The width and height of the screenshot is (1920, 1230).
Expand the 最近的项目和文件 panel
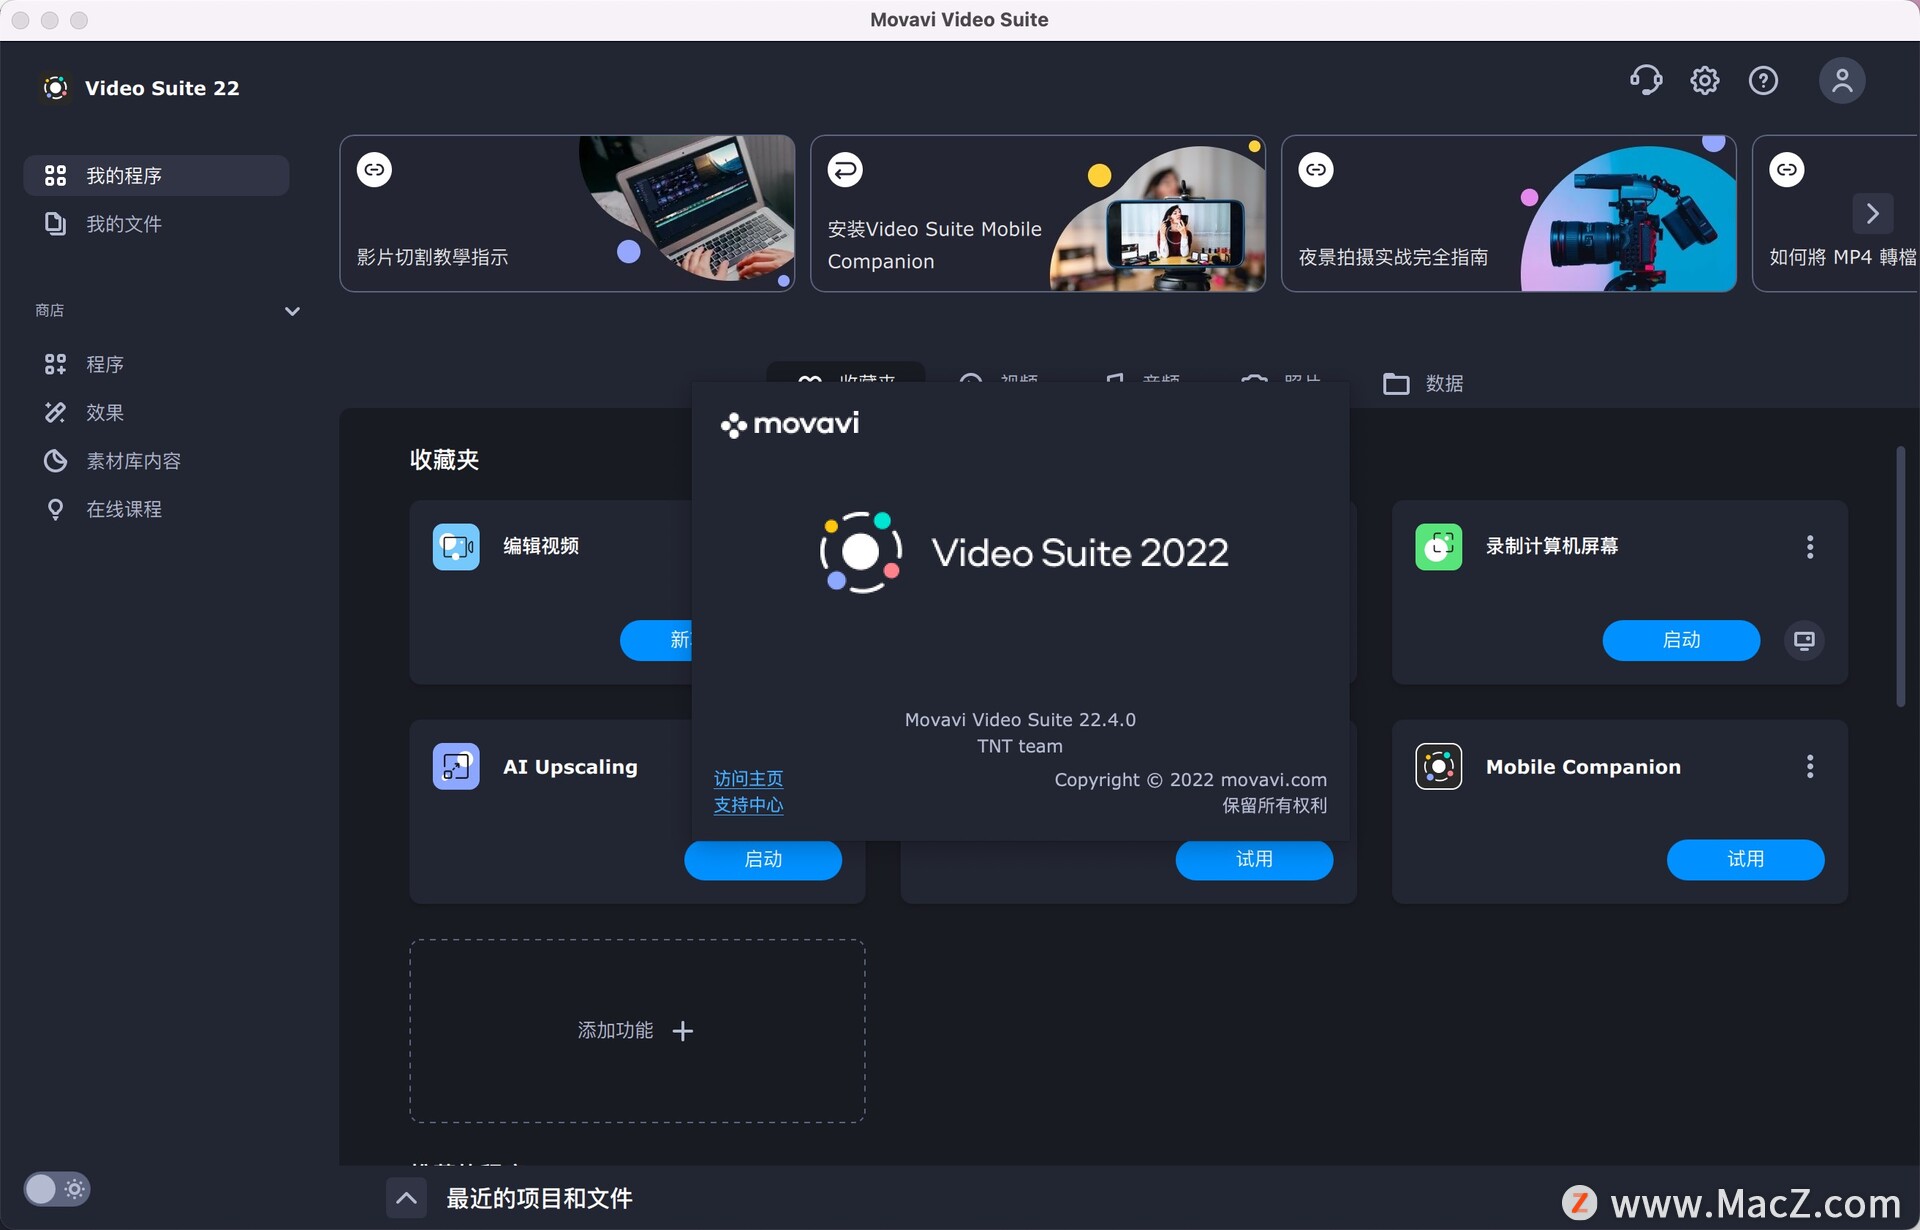406,1198
